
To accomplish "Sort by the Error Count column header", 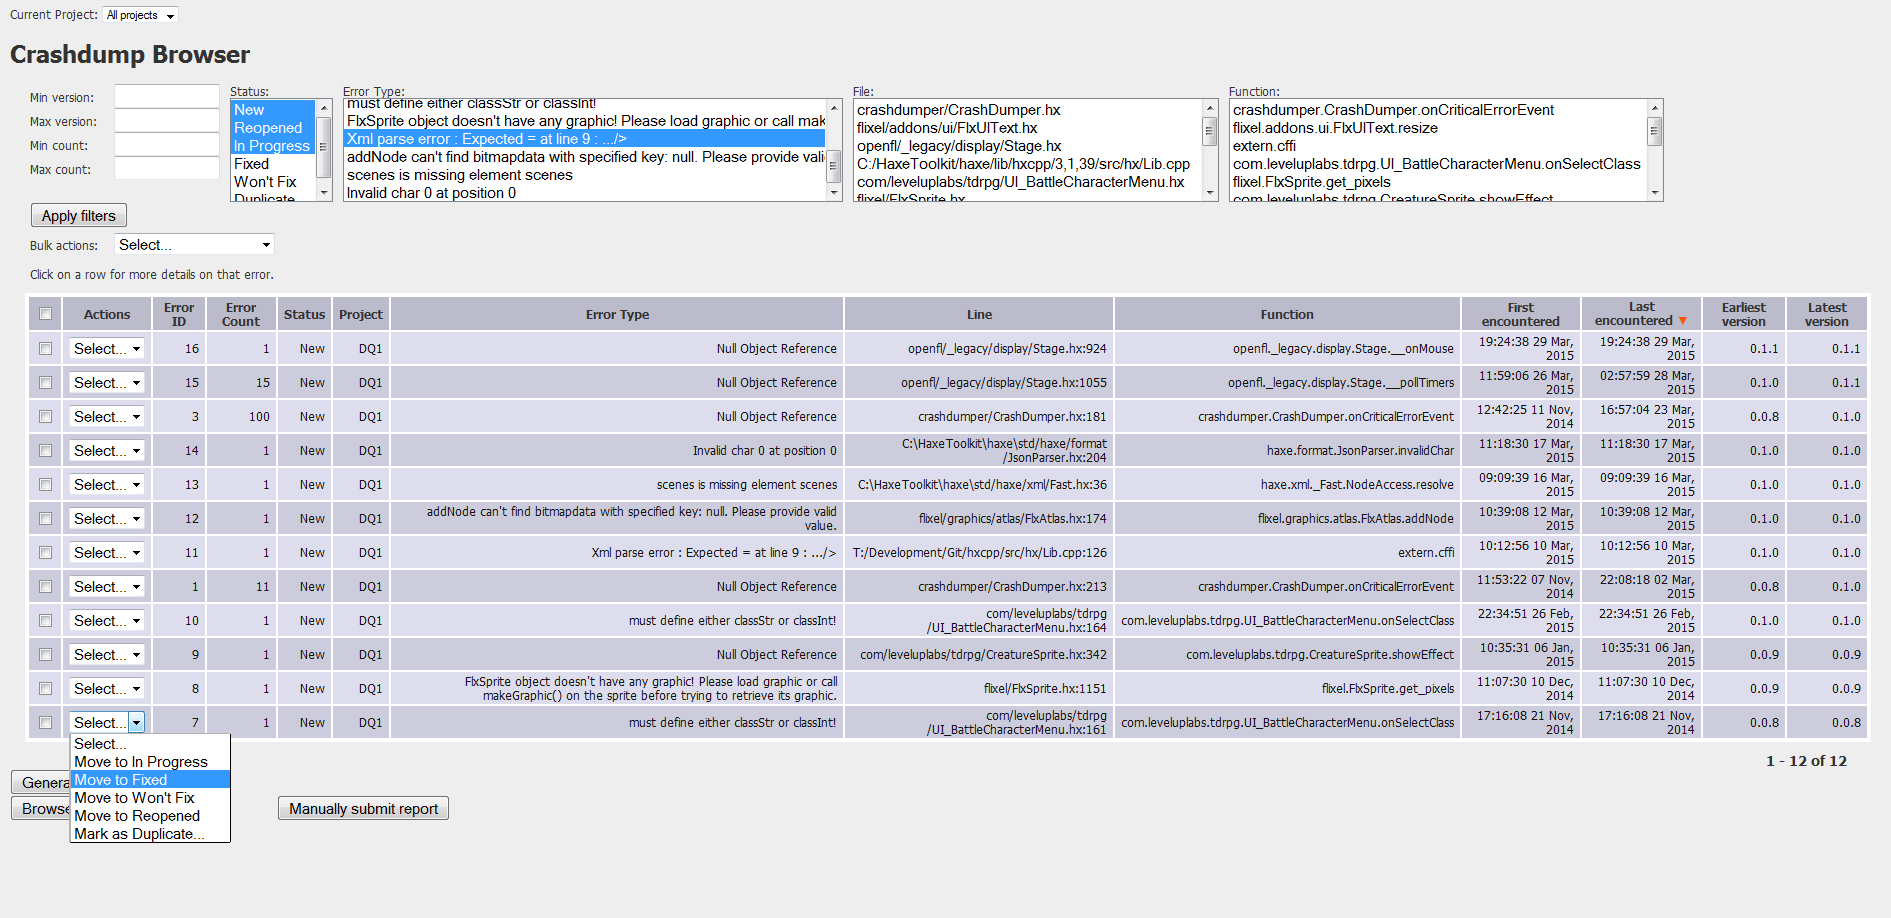I will point(241,314).
